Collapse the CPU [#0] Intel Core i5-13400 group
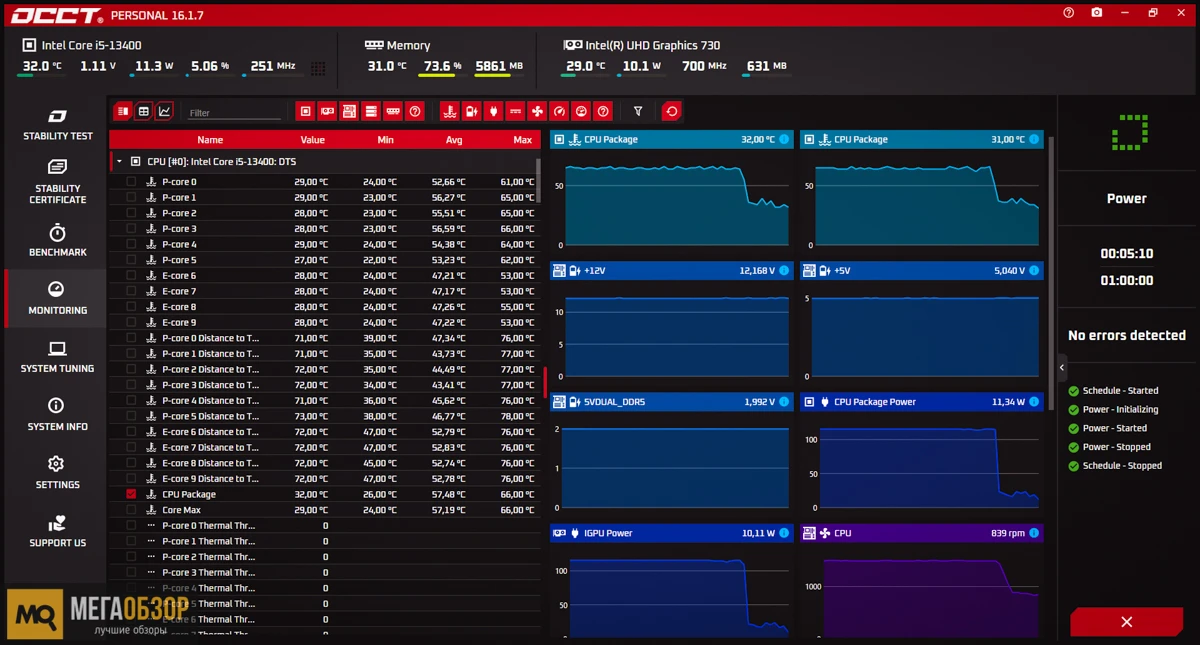 (119, 161)
